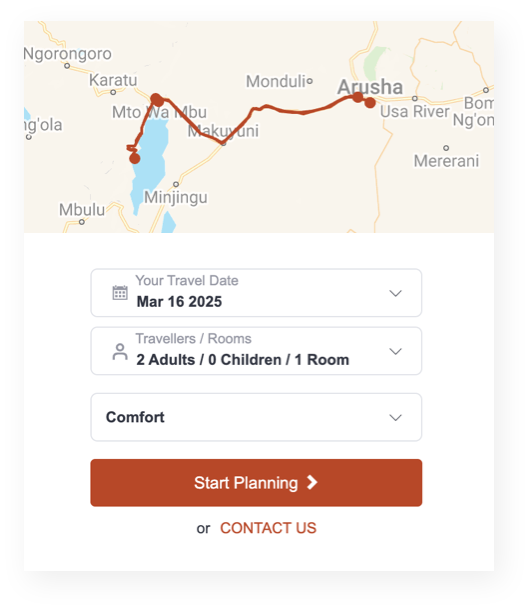
Task: Select the Mar 16 2025 date field
Action: 256,293
